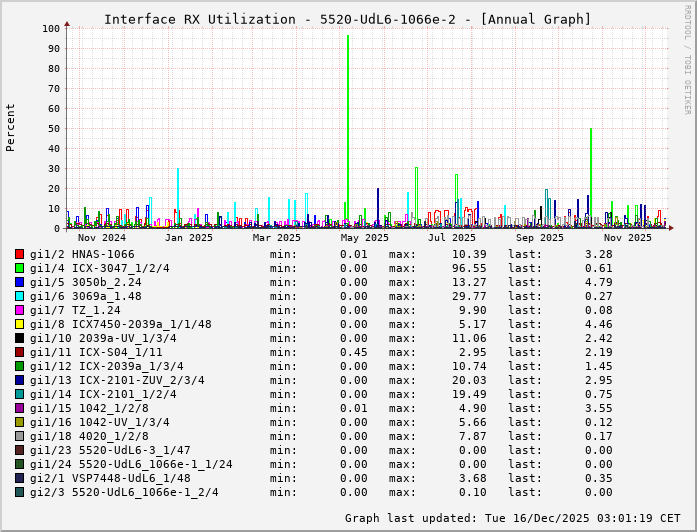Click the Jan 2025 x-axis label

(189, 238)
